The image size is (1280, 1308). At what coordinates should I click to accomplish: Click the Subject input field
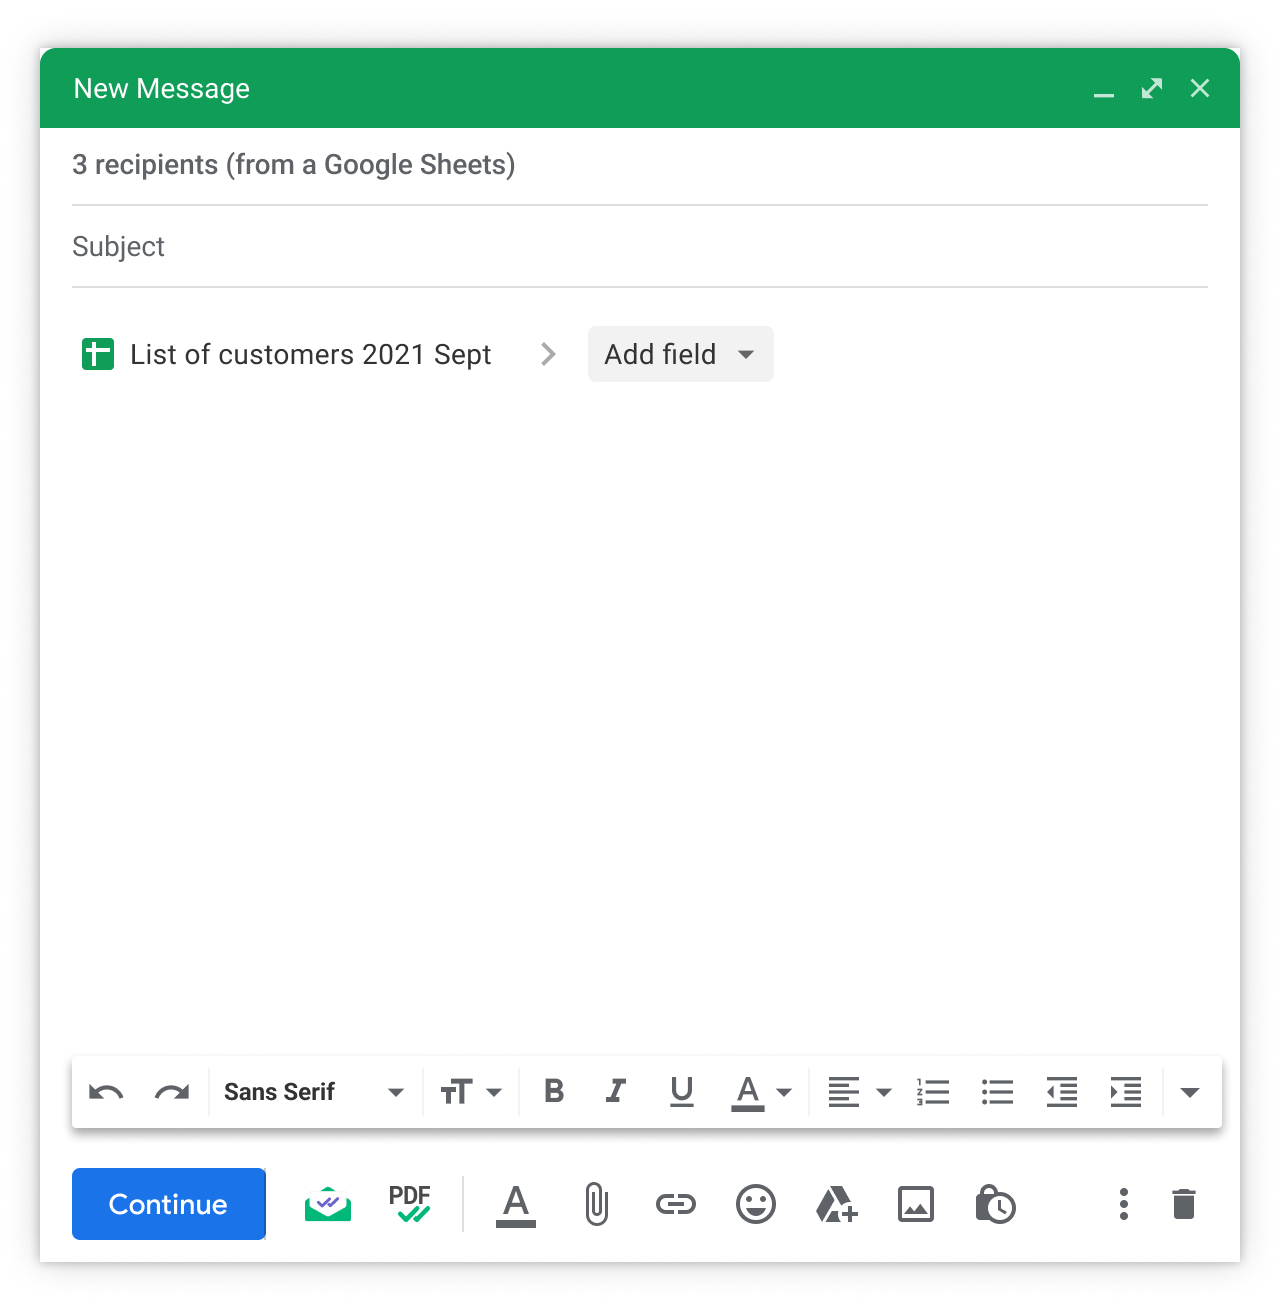coord(640,247)
